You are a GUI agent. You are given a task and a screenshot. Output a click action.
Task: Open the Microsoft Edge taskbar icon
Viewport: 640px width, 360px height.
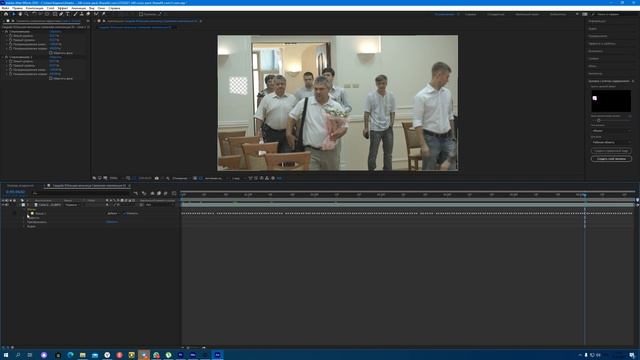(x=70, y=355)
